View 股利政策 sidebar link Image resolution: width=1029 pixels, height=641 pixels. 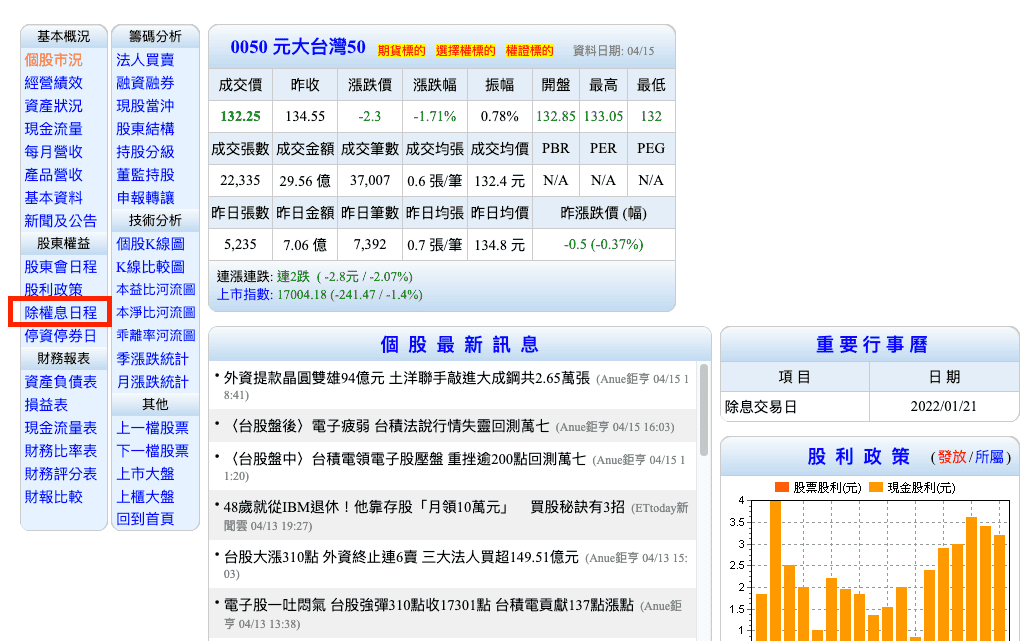(x=53, y=289)
